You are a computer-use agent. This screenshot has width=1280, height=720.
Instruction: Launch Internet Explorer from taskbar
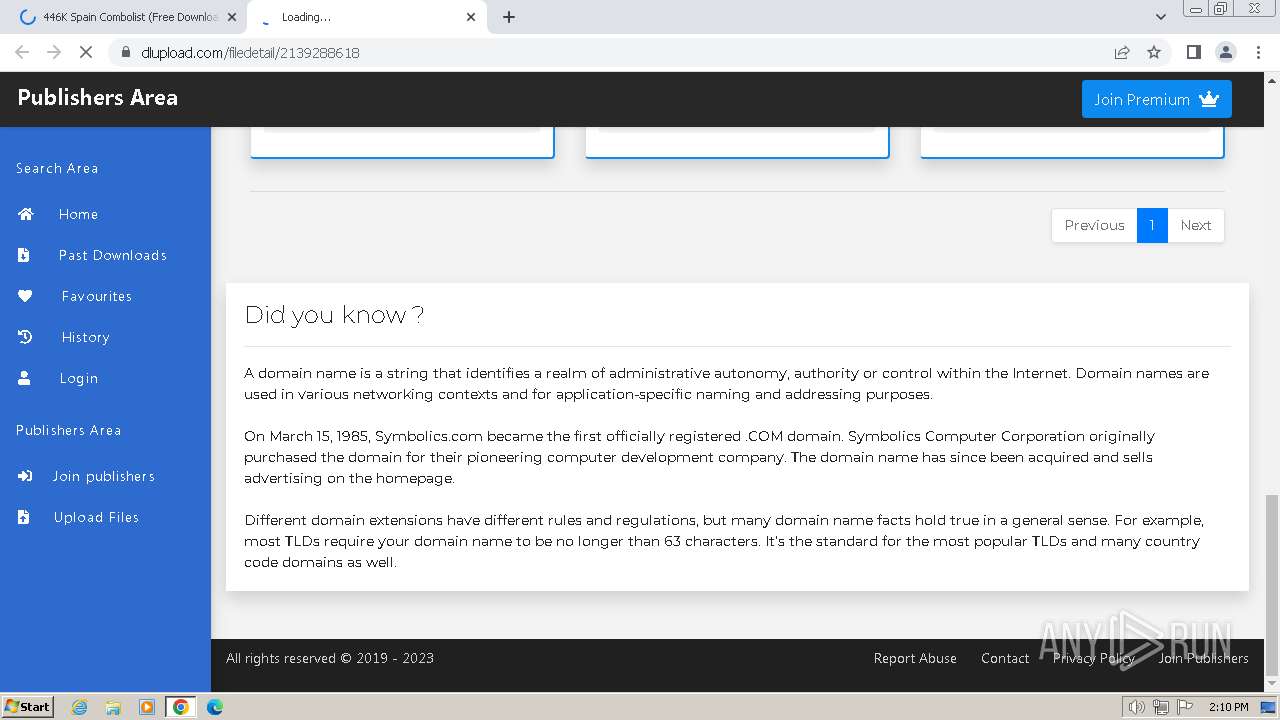(79, 707)
